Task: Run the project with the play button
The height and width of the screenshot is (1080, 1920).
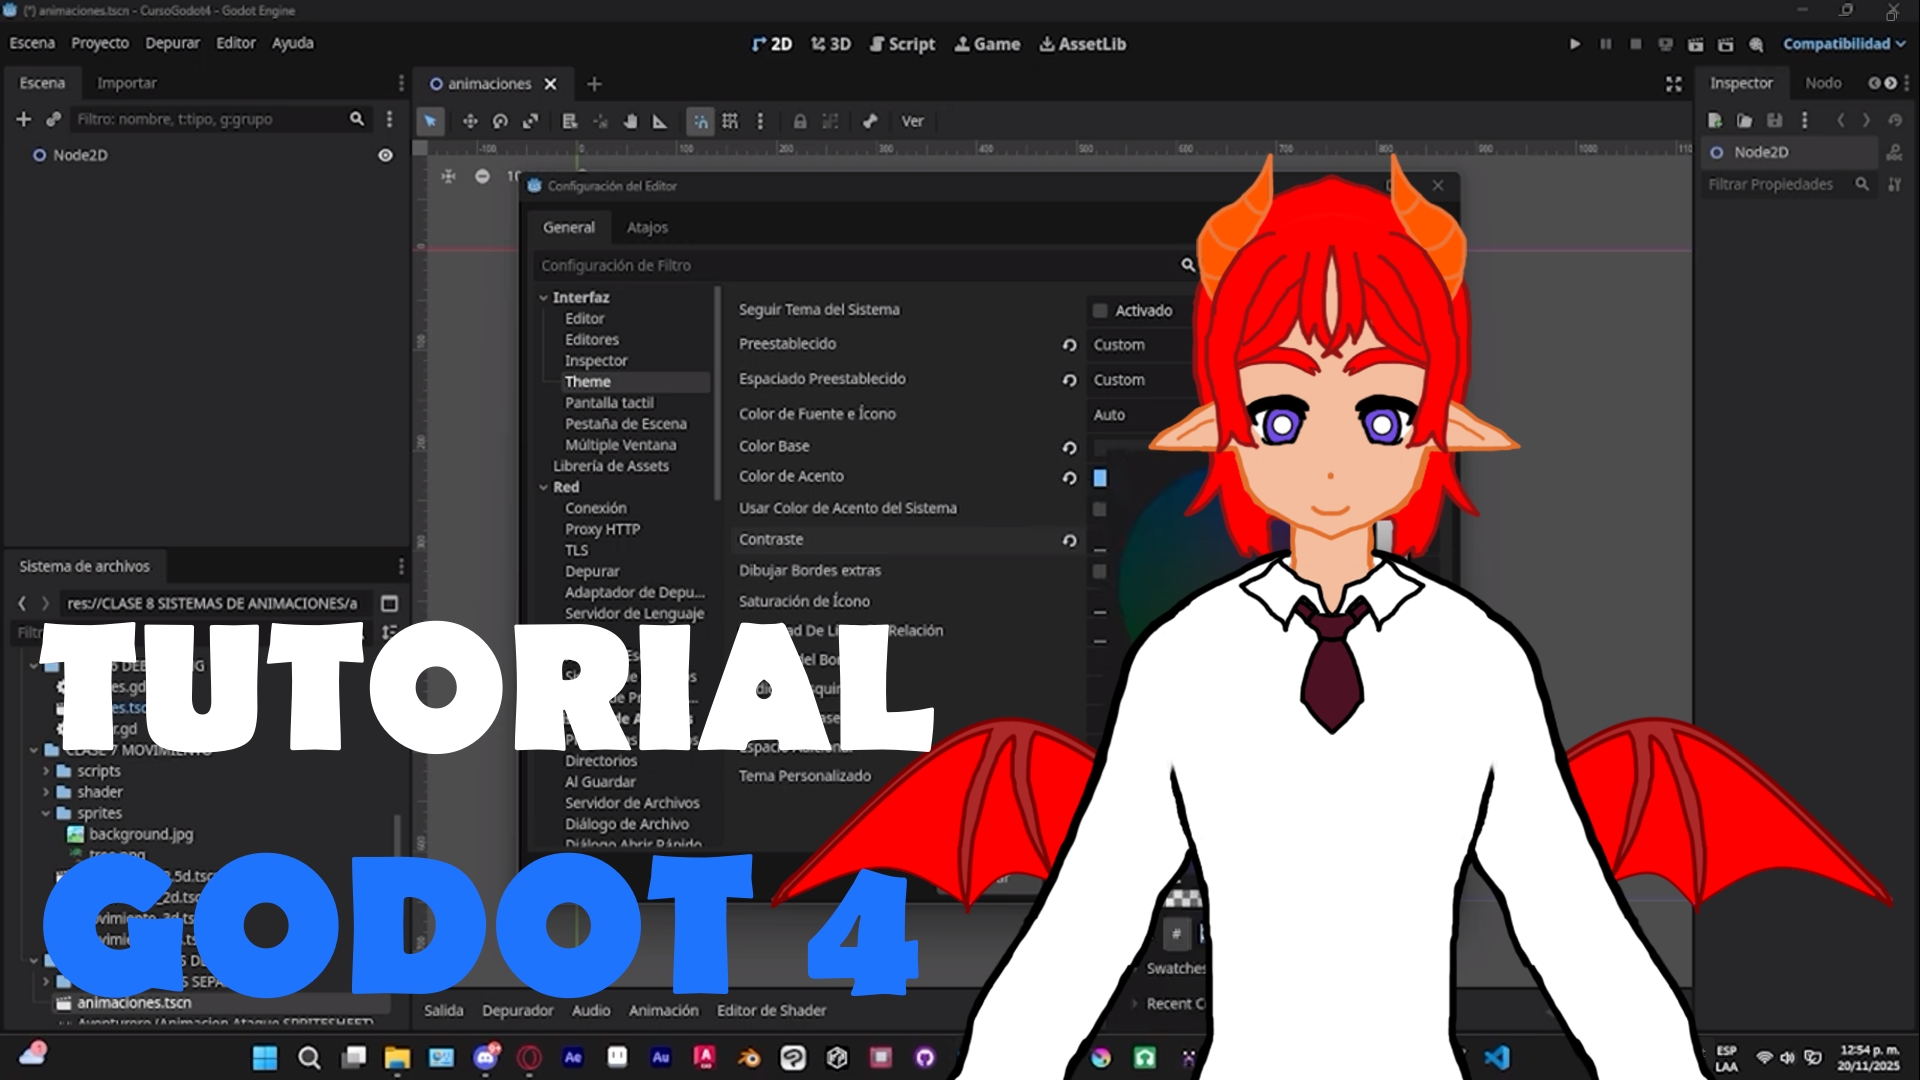Action: coord(1575,44)
